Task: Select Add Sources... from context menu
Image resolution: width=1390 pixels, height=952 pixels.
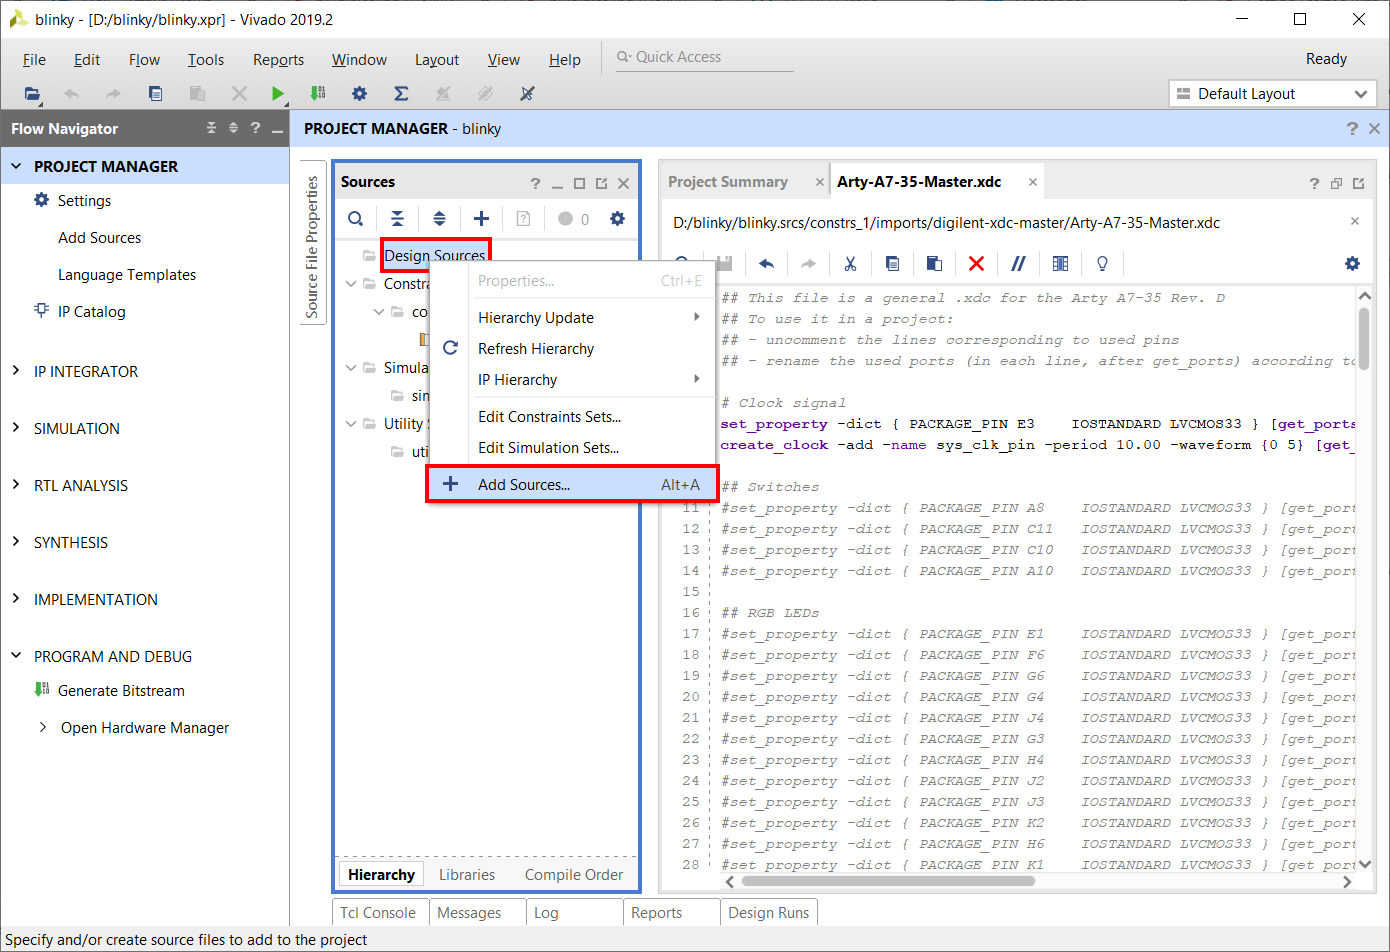Action: 572,484
